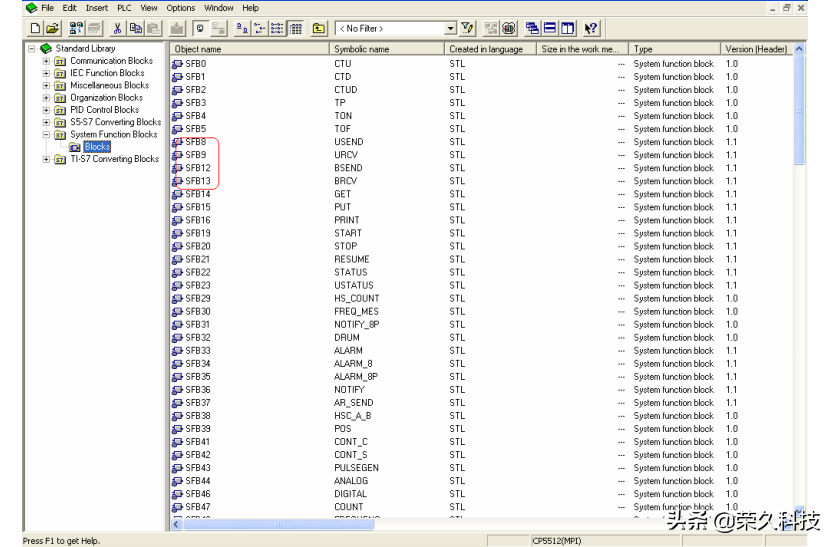Expand the Communication Blocks tree node
836x547 pixels.
[46, 61]
